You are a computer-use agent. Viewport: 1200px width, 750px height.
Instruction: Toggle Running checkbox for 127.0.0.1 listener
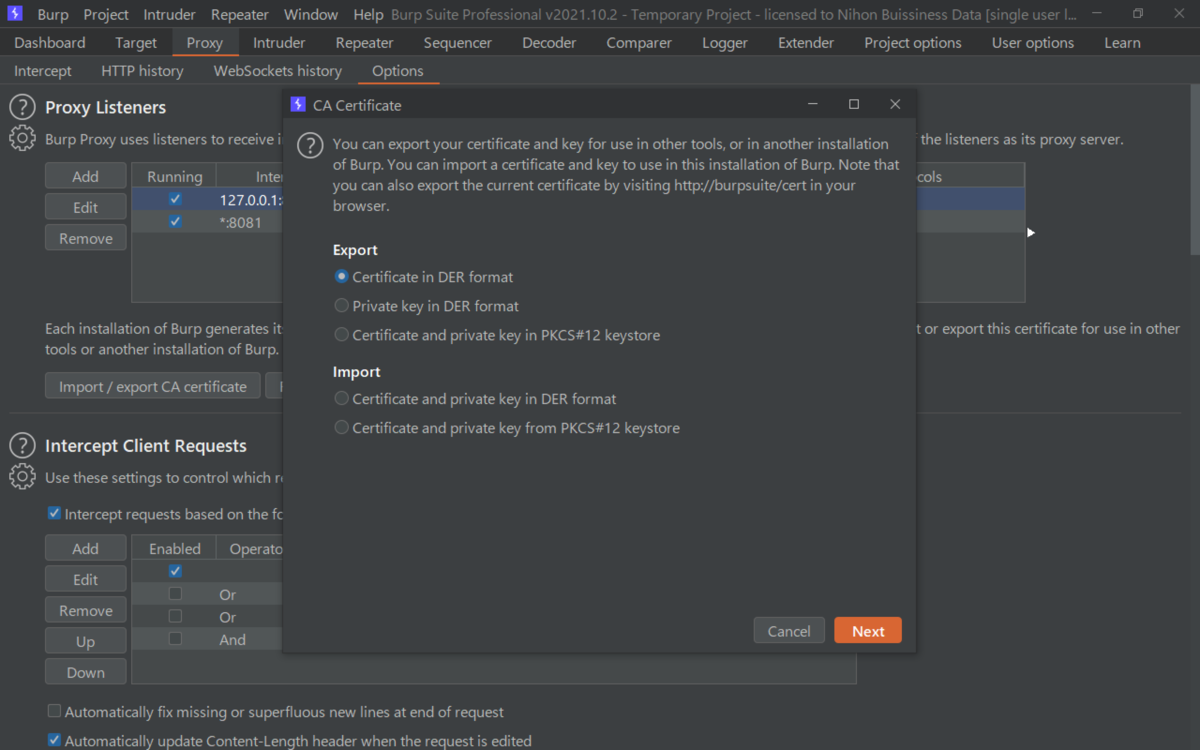click(x=175, y=199)
